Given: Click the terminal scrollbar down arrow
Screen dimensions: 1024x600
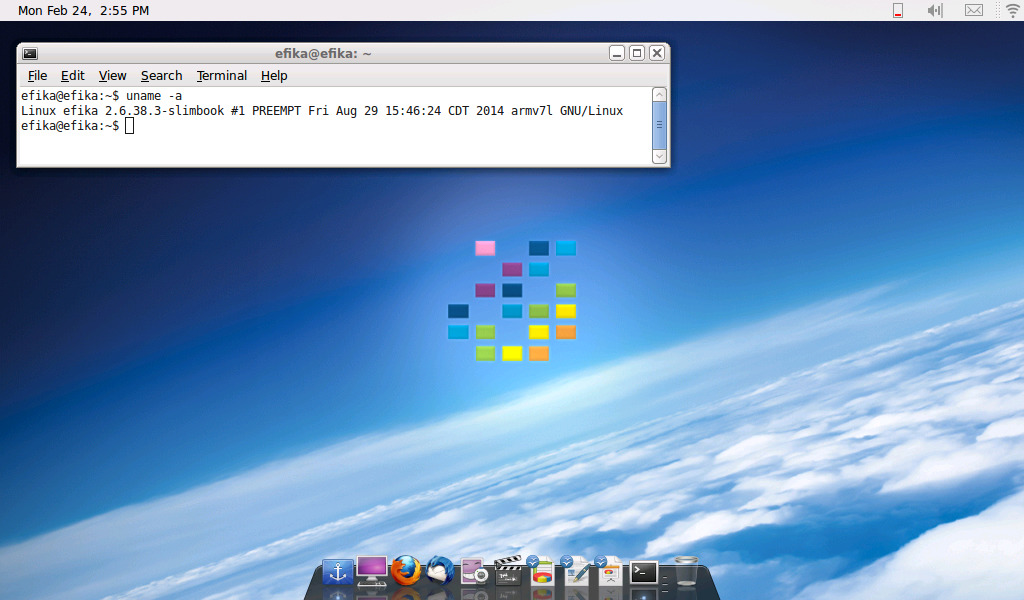Looking at the screenshot, I should [x=659, y=156].
